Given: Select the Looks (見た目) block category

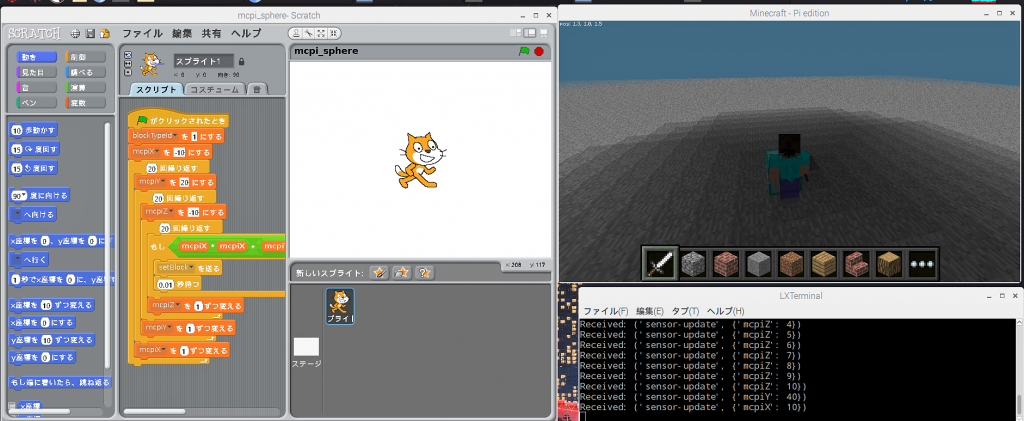Looking at the screenshot, I should pos(36,72).
